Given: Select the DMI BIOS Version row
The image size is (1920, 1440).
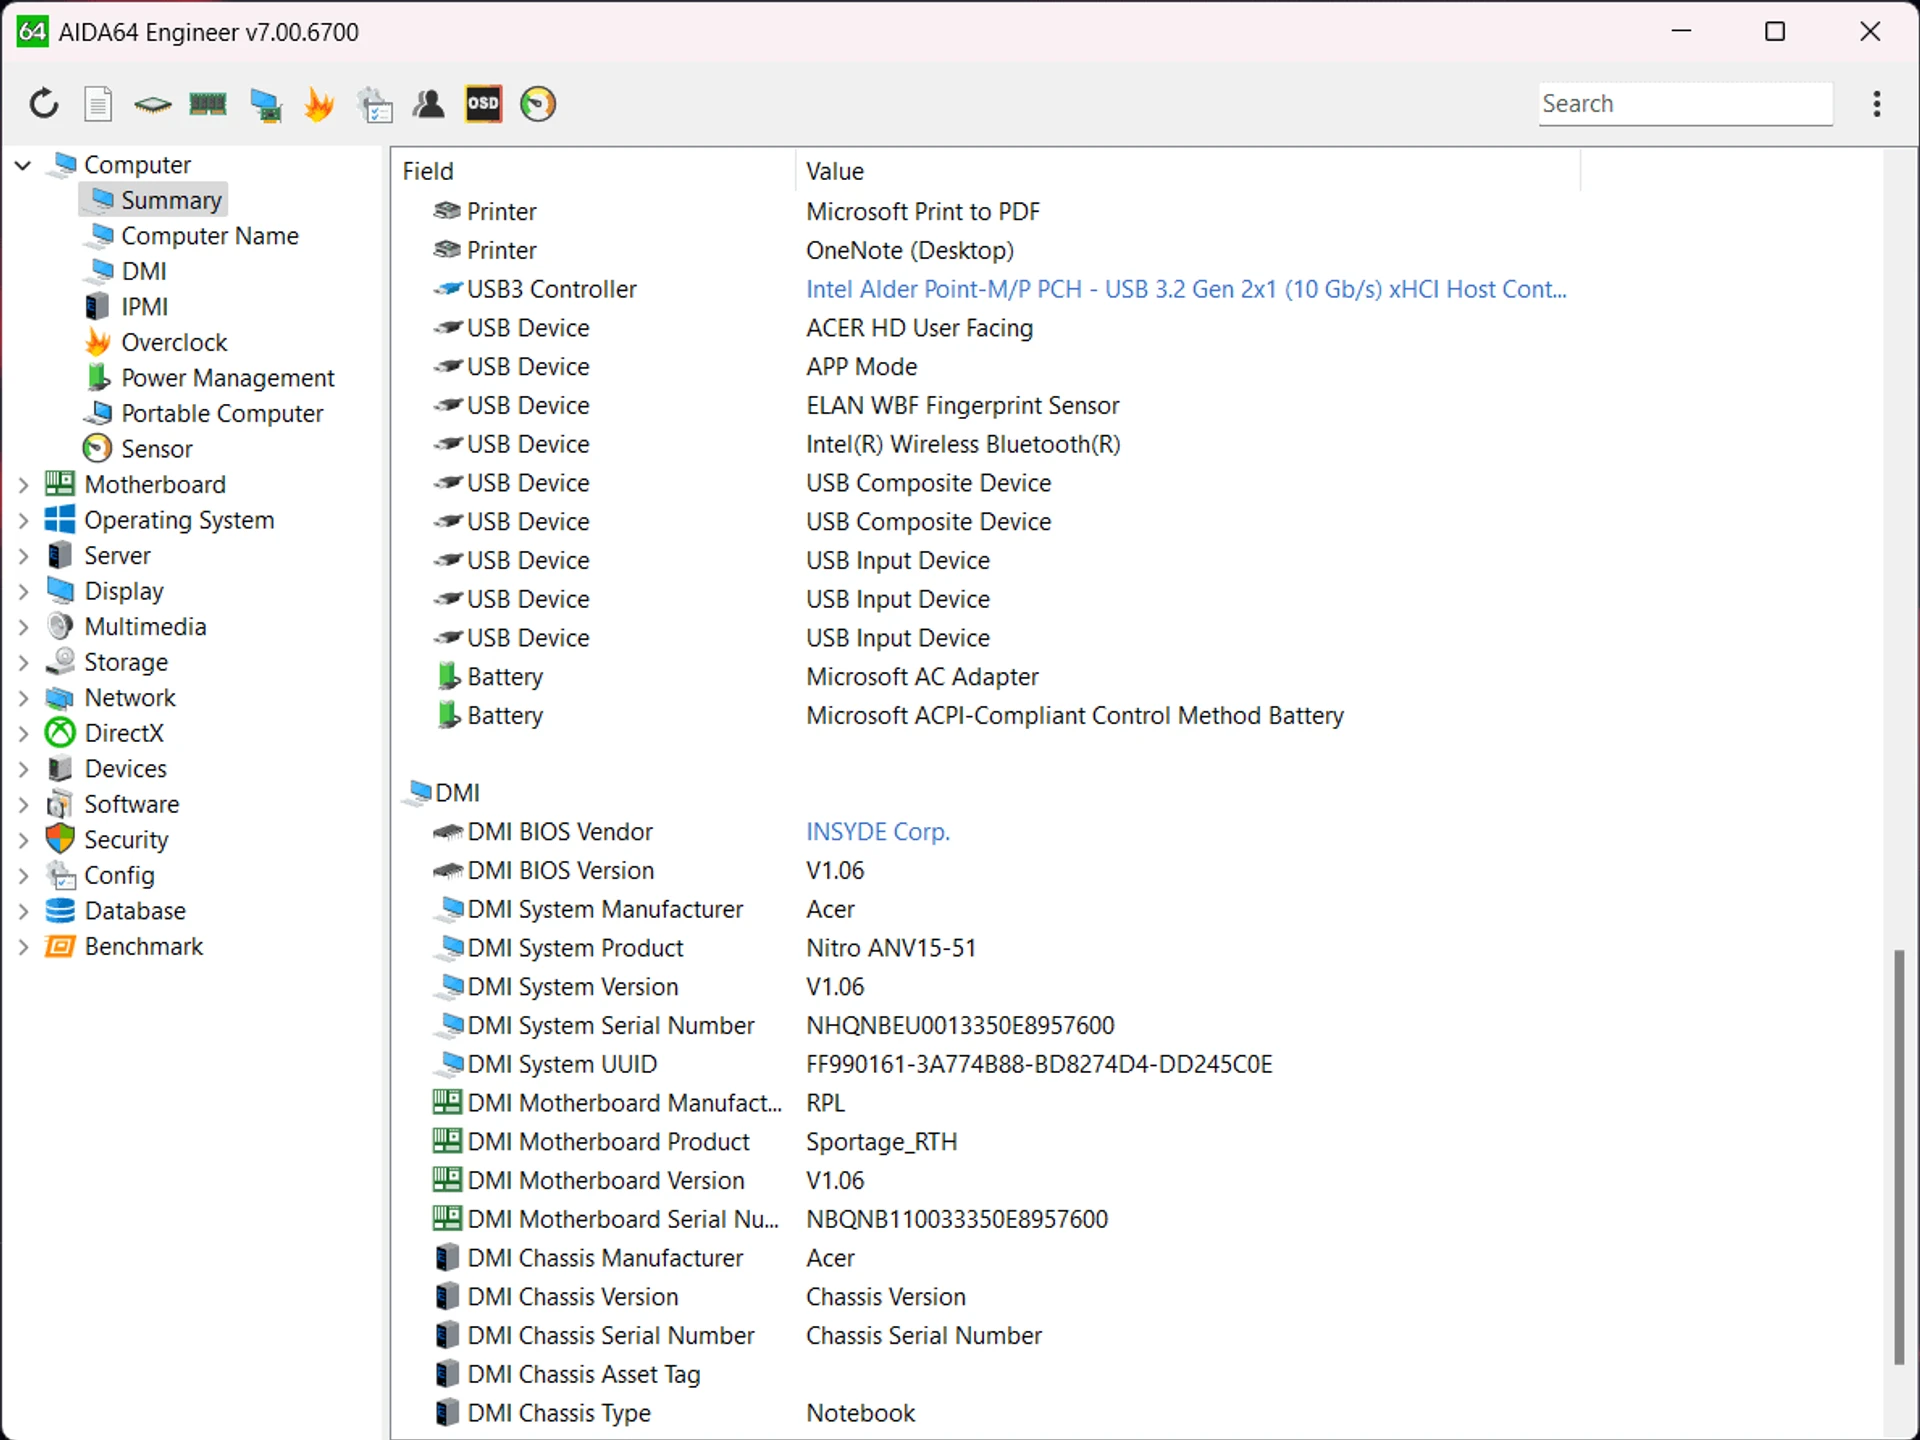Looking at the screenshot, I should coord(984,870).
